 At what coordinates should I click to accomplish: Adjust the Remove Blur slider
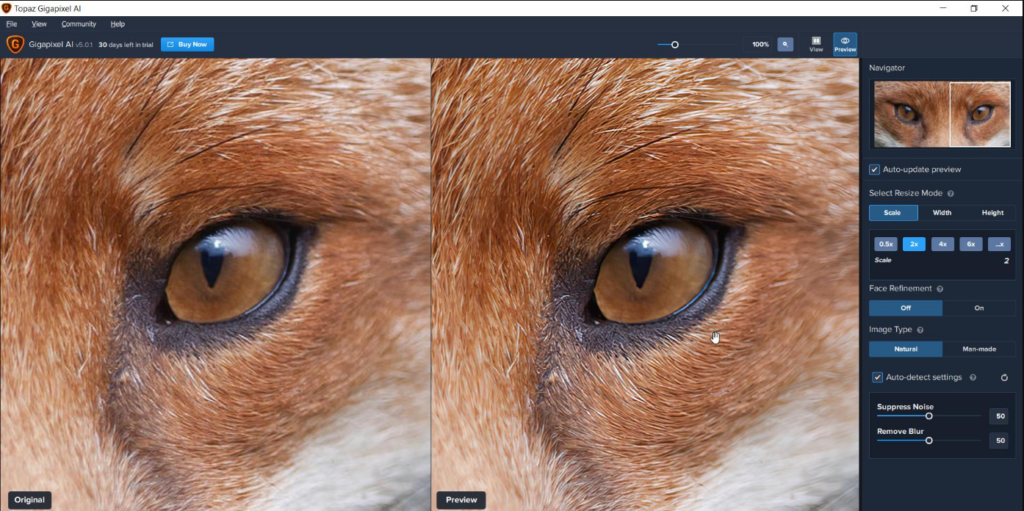[929, 440]
